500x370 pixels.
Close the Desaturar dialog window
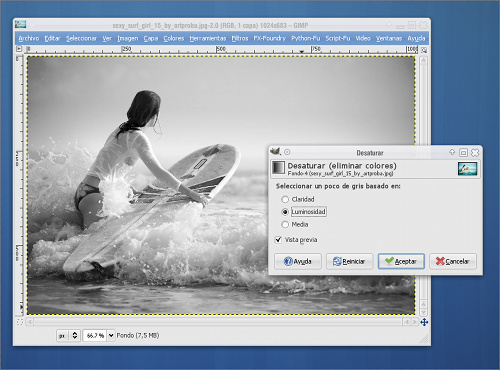pyautogui.click(x=475, y=153)
